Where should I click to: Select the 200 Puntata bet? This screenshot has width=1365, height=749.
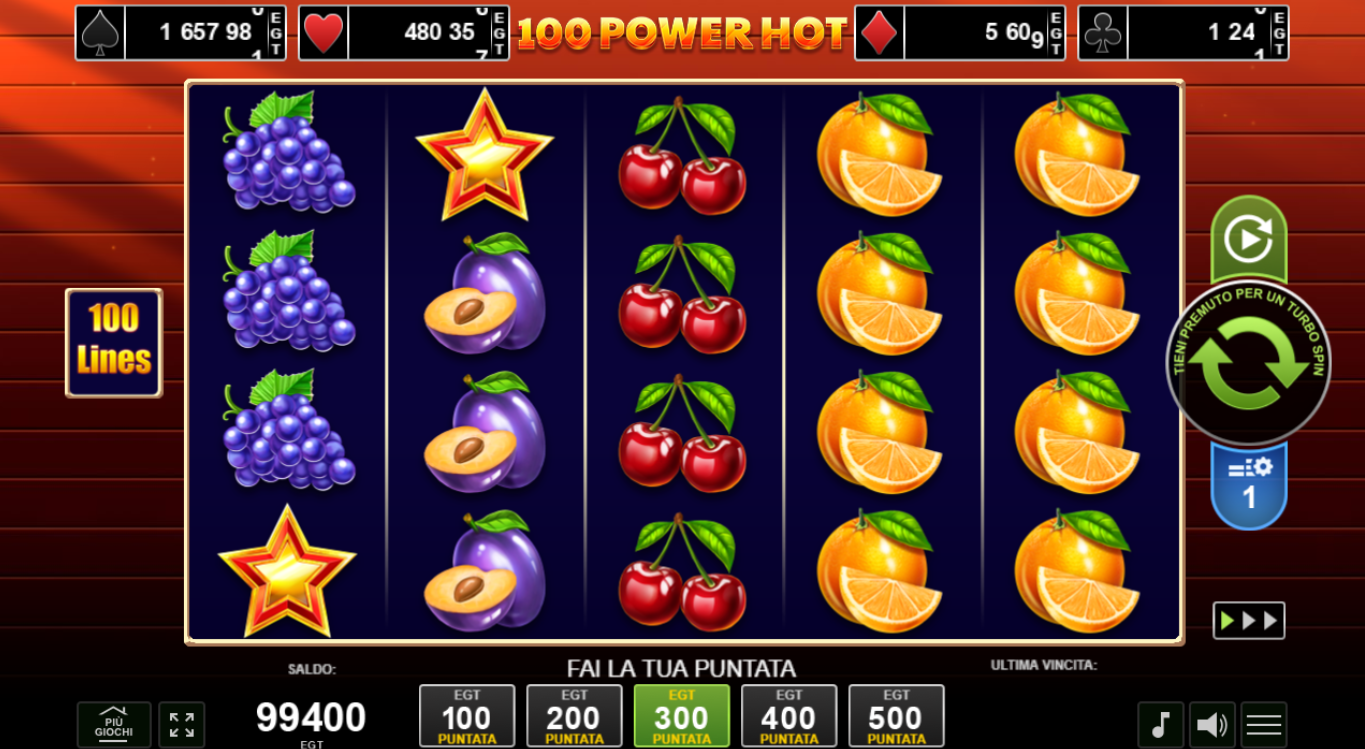coord(574,716)
